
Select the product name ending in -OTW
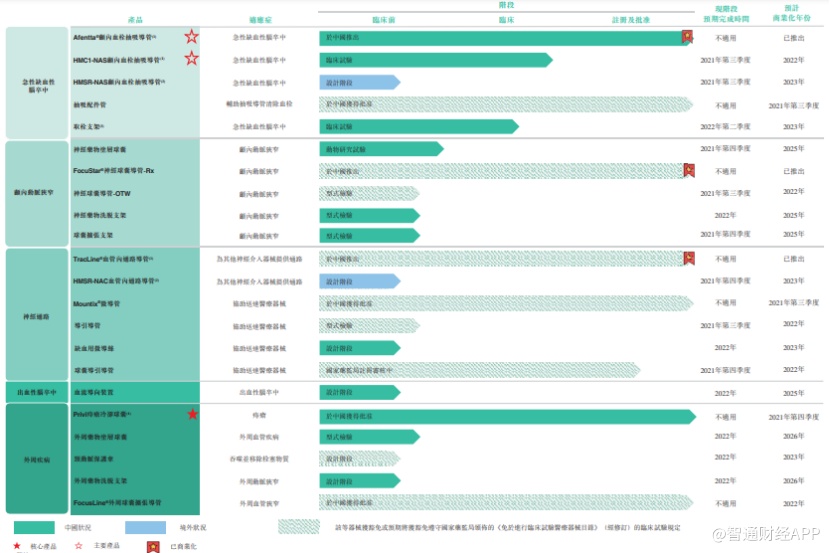[x=102, y=194]
